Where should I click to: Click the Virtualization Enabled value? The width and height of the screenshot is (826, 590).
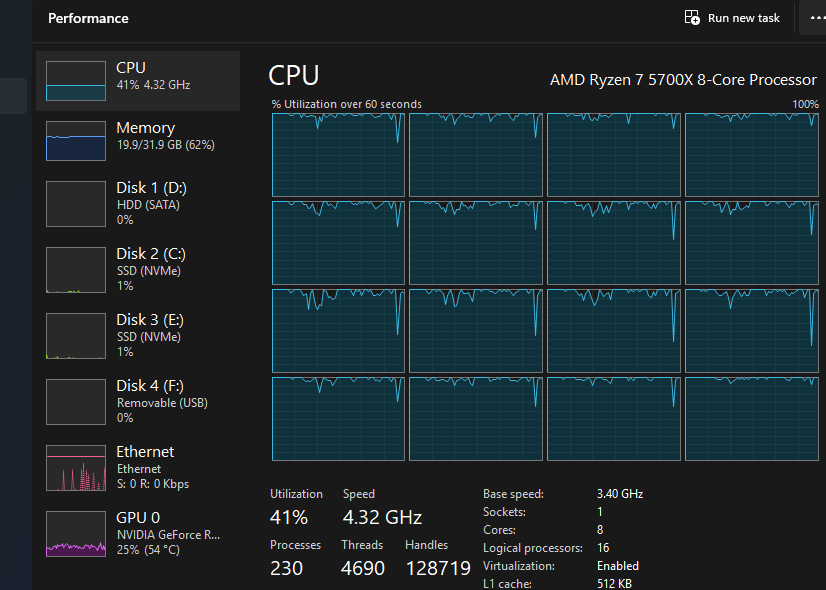click(618, 566)
